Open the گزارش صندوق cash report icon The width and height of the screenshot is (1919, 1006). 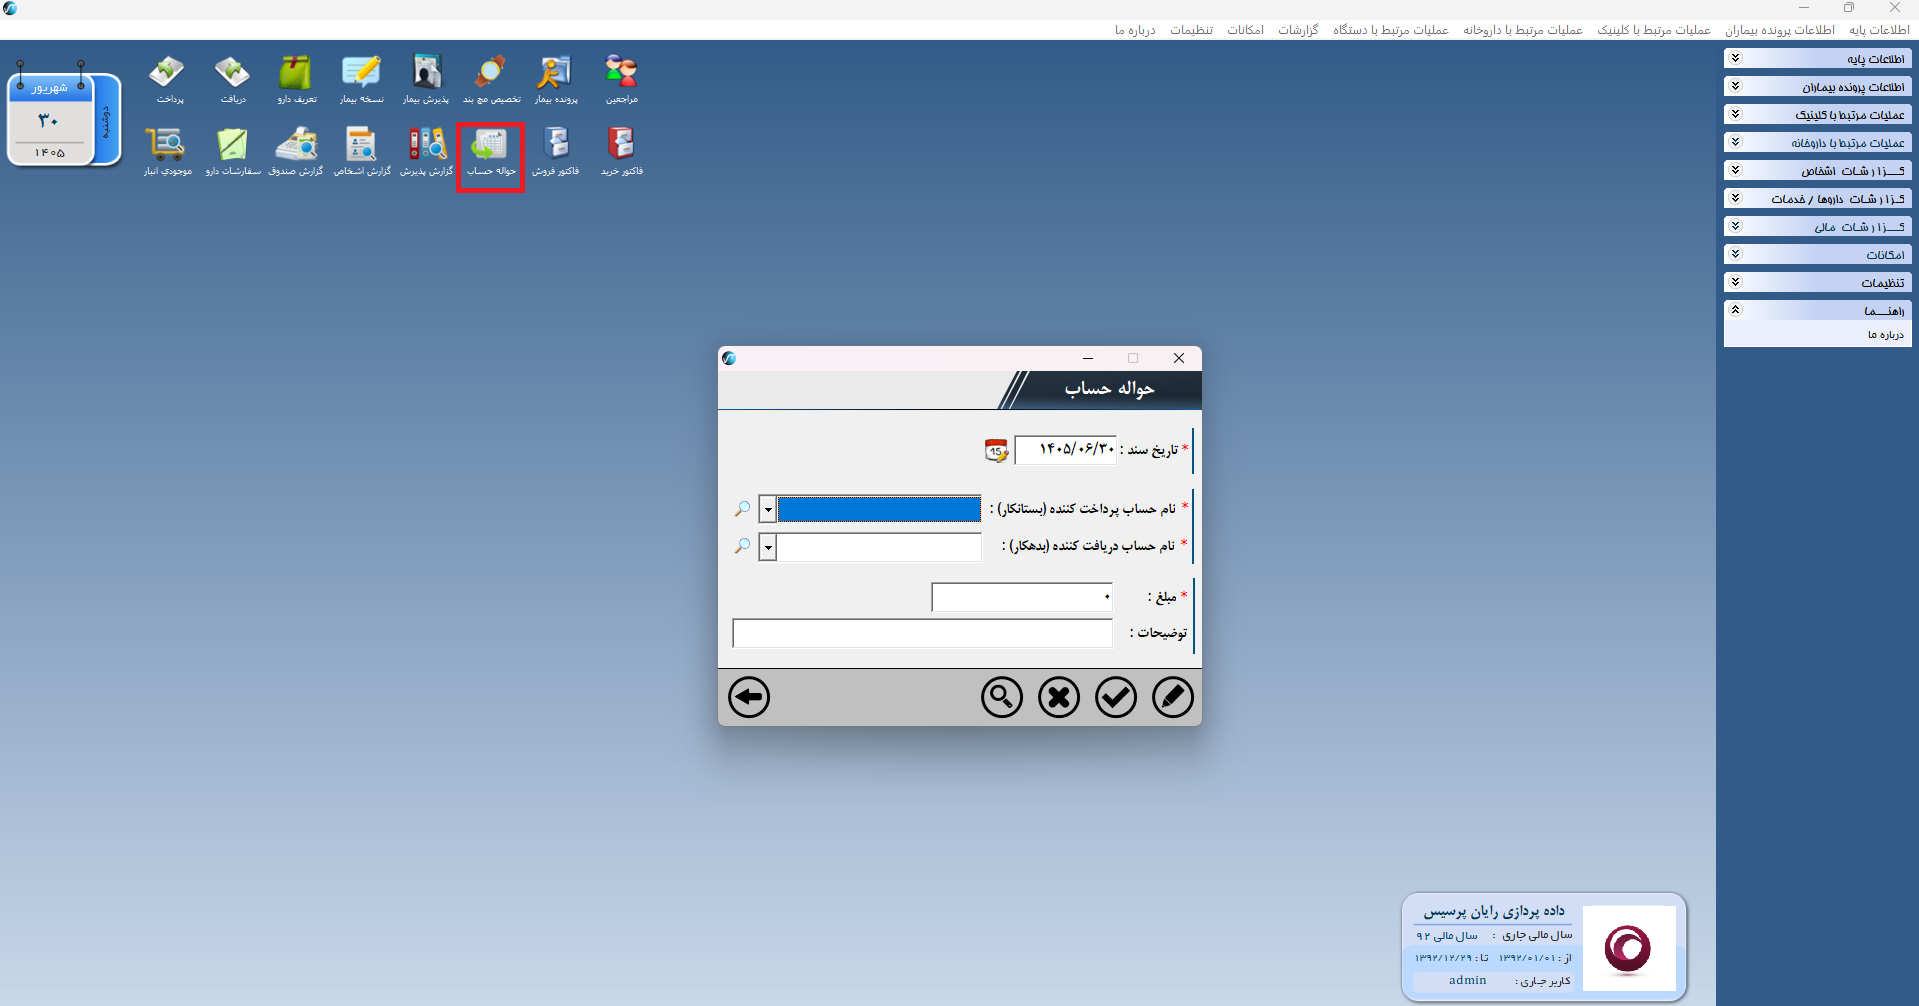(296, 151)
